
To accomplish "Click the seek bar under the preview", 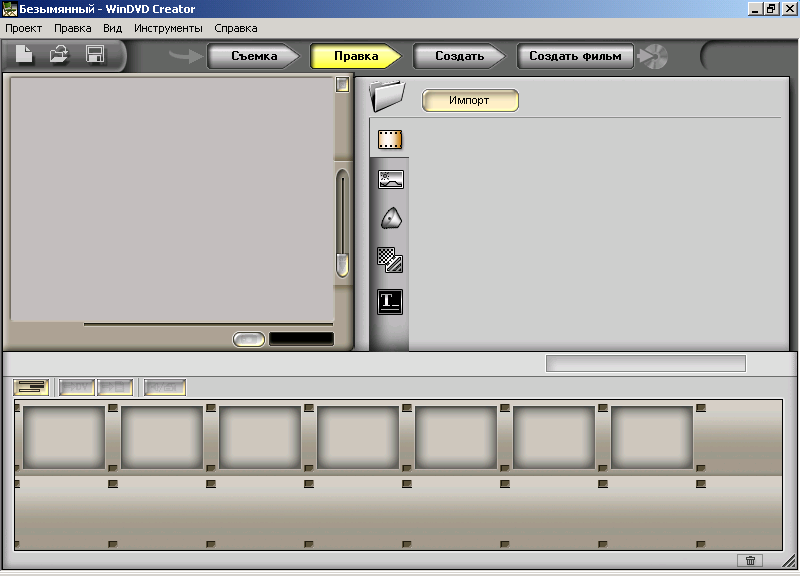I will (x=208, y=324).
